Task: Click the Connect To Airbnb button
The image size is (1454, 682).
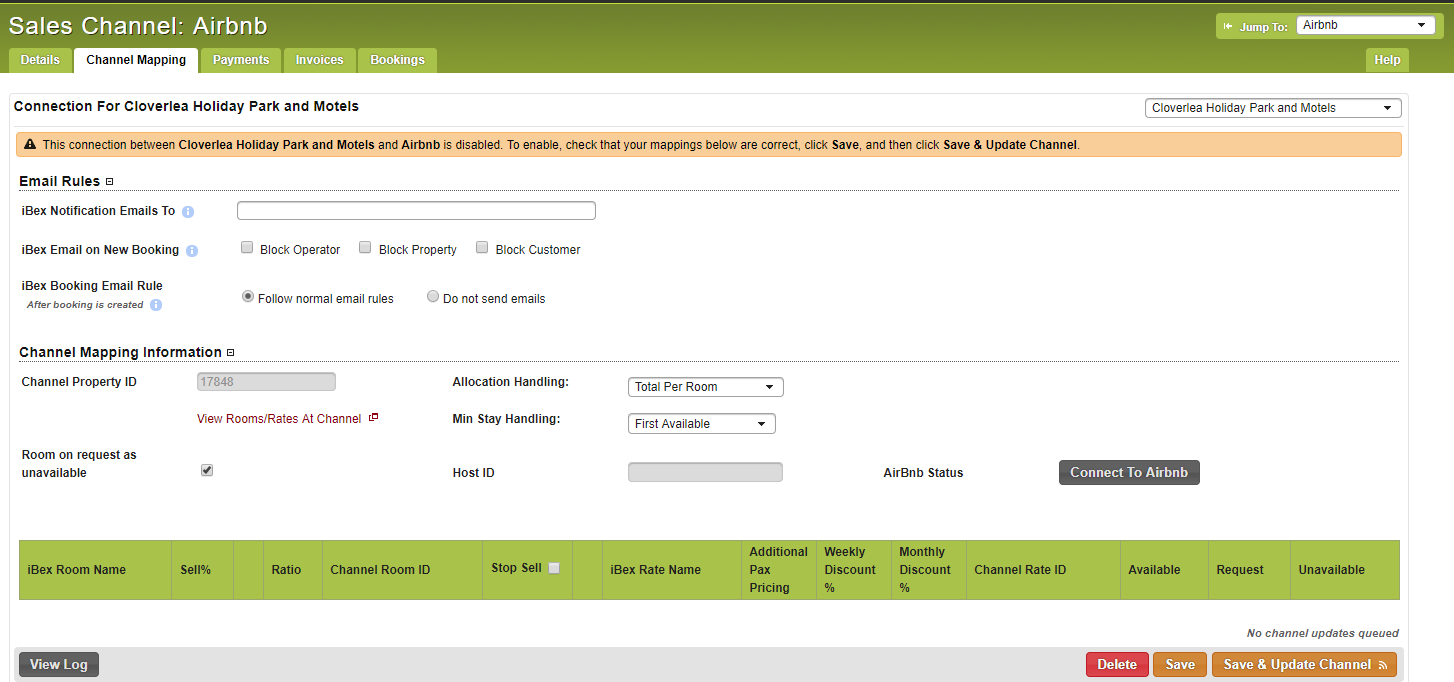Action: (x=1129, y=473)
